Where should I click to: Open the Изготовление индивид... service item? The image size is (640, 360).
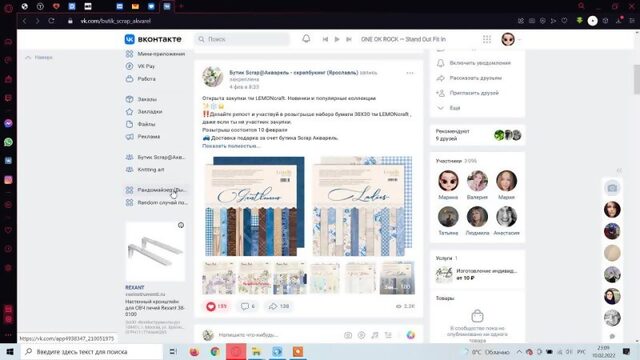[x=476, y=274]
